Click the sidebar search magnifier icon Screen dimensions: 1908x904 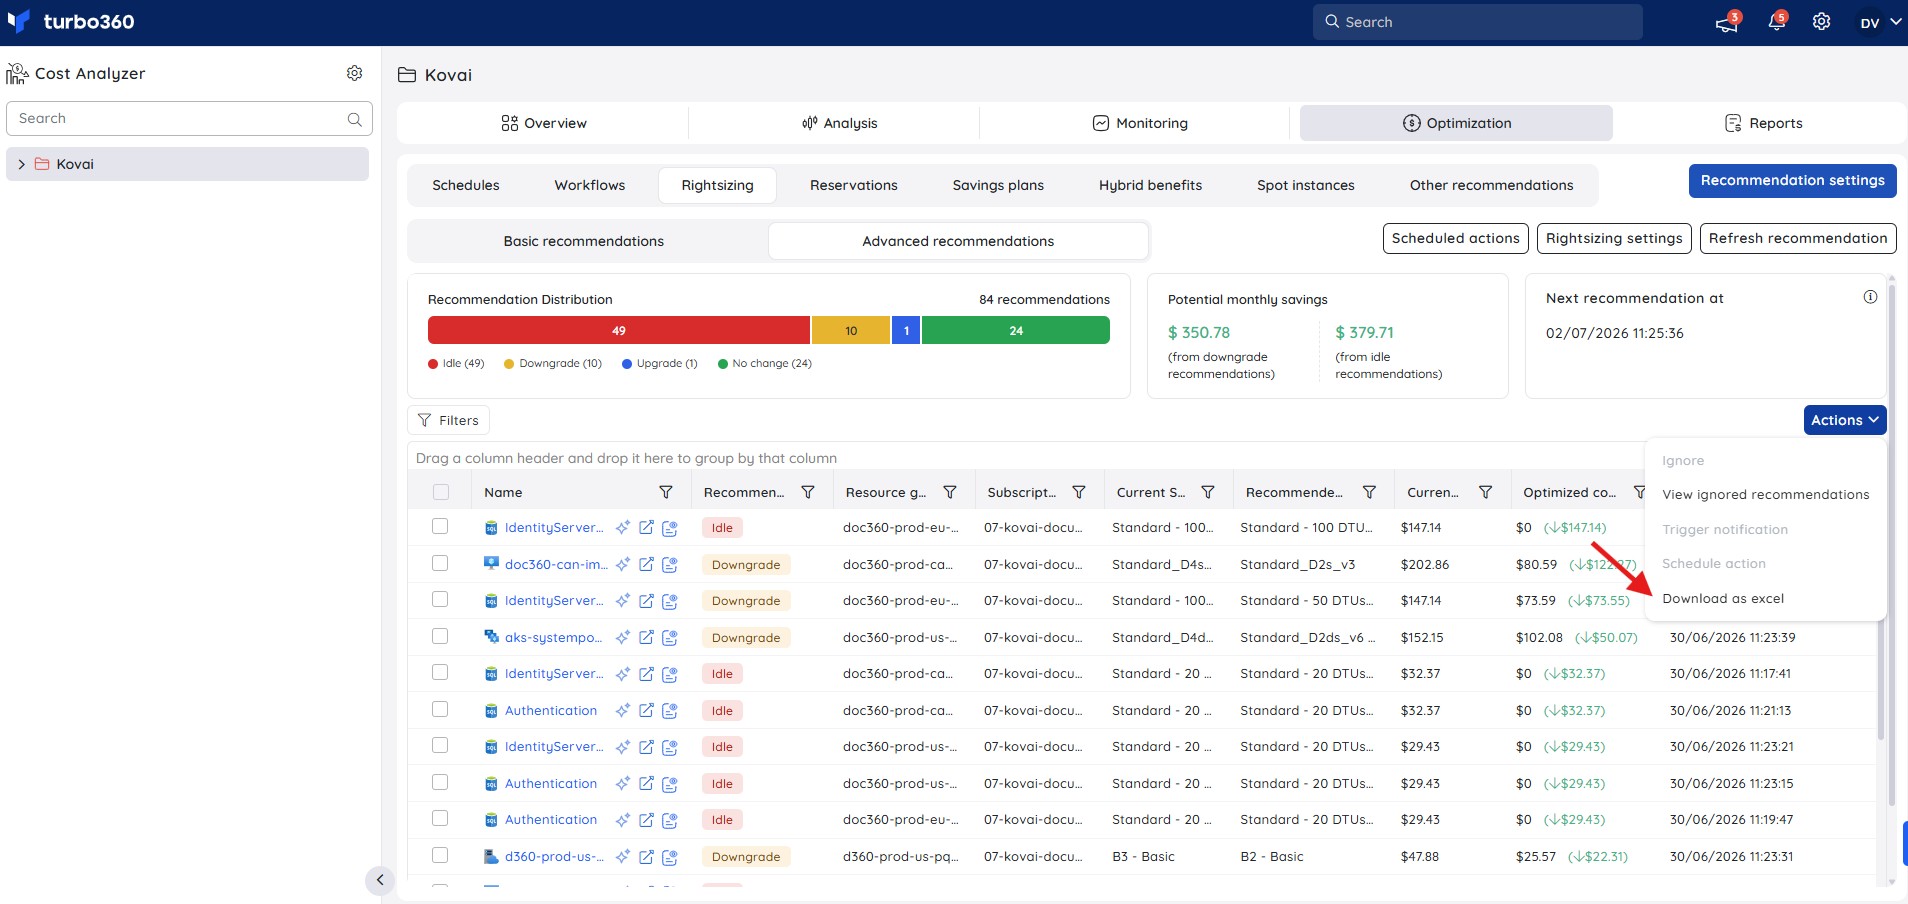355,119
